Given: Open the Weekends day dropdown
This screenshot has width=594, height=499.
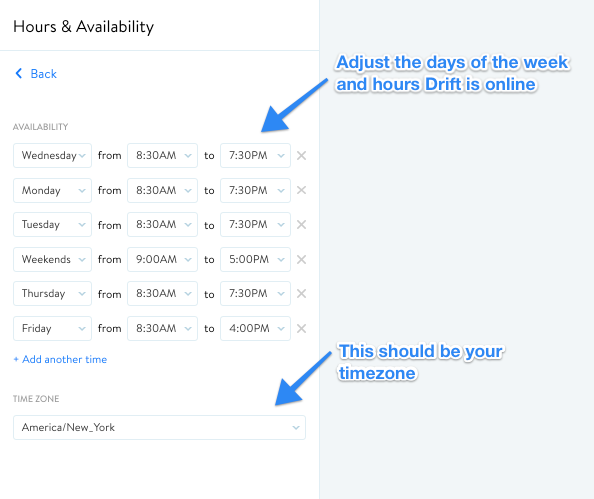Looking at the screenshot, I should pyautogui.click(x=52, y=260).
